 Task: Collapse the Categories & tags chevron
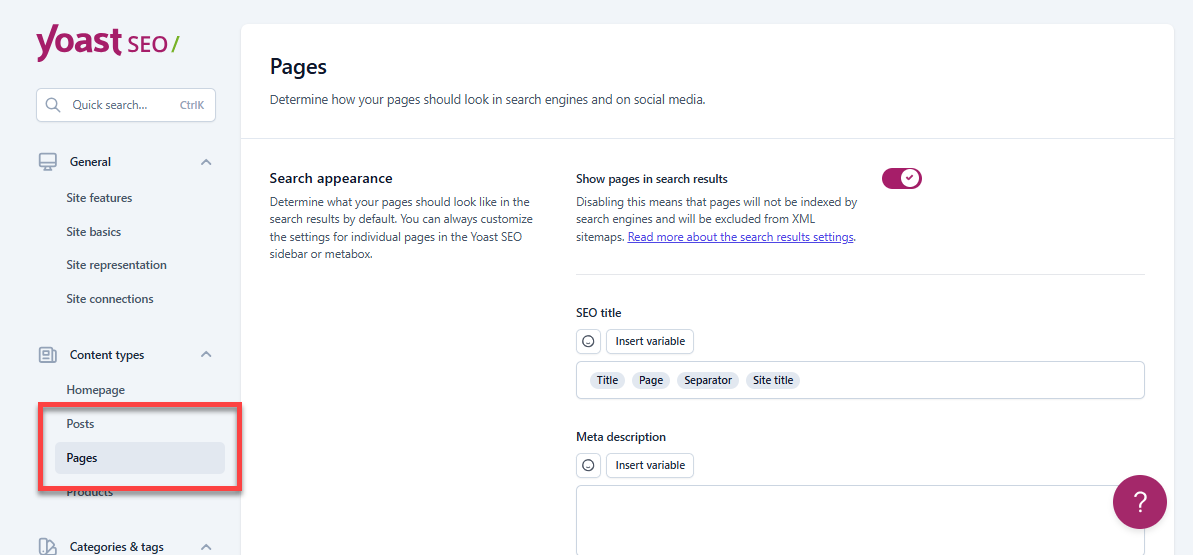pyautogui.click(x=206, y=547)
